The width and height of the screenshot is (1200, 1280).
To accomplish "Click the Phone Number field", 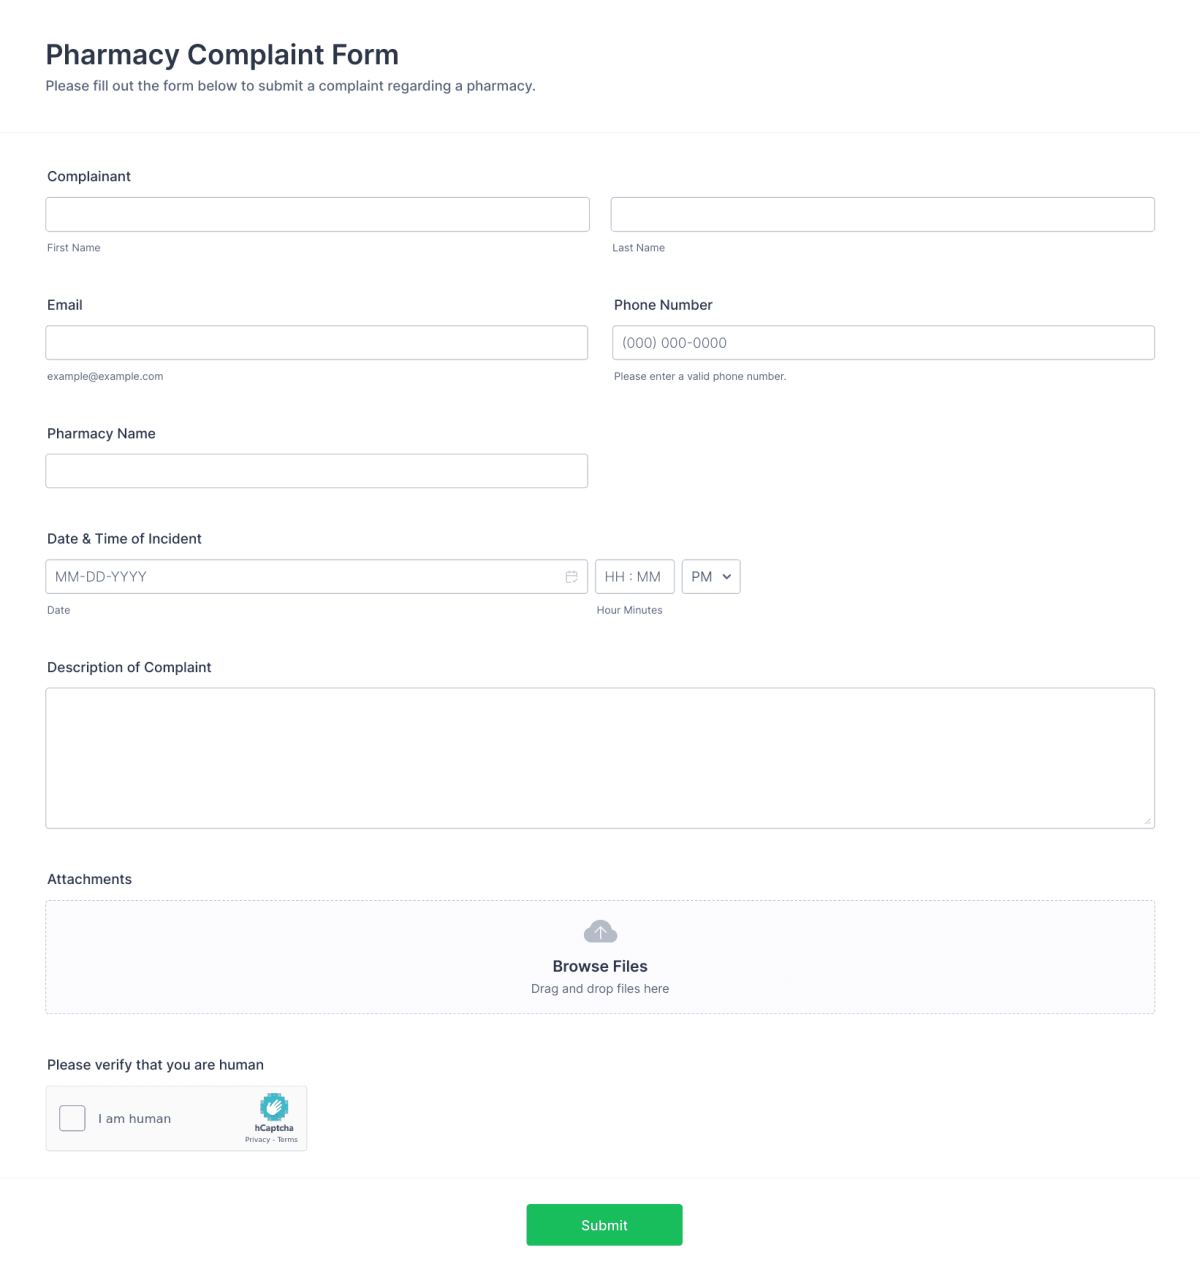I will pos(882,342).
